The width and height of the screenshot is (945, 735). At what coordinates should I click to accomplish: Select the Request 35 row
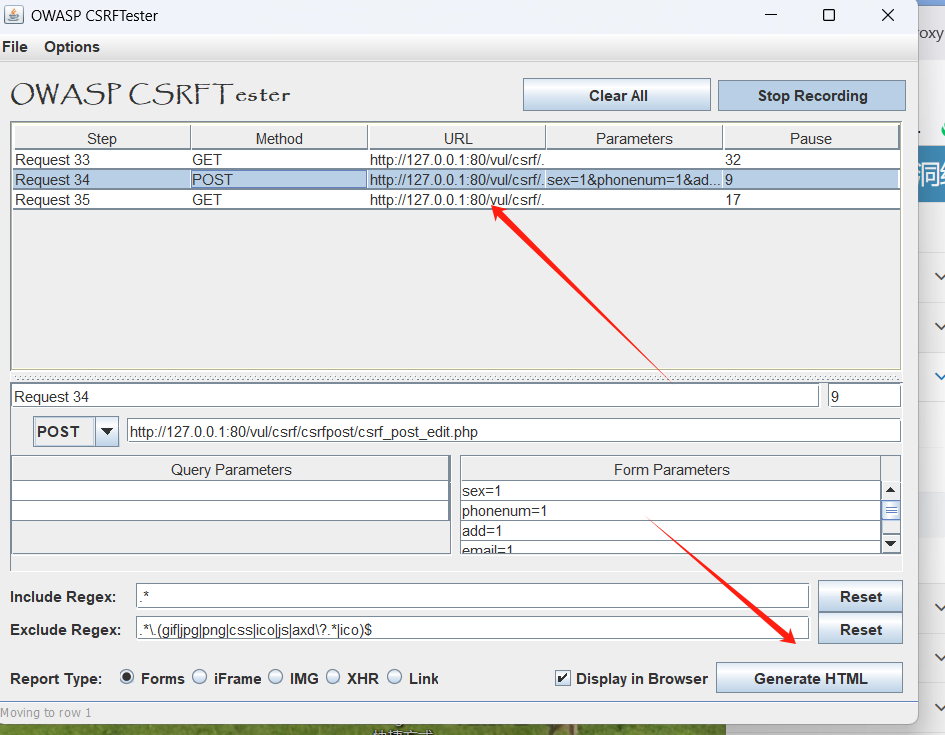click(456, 199)
